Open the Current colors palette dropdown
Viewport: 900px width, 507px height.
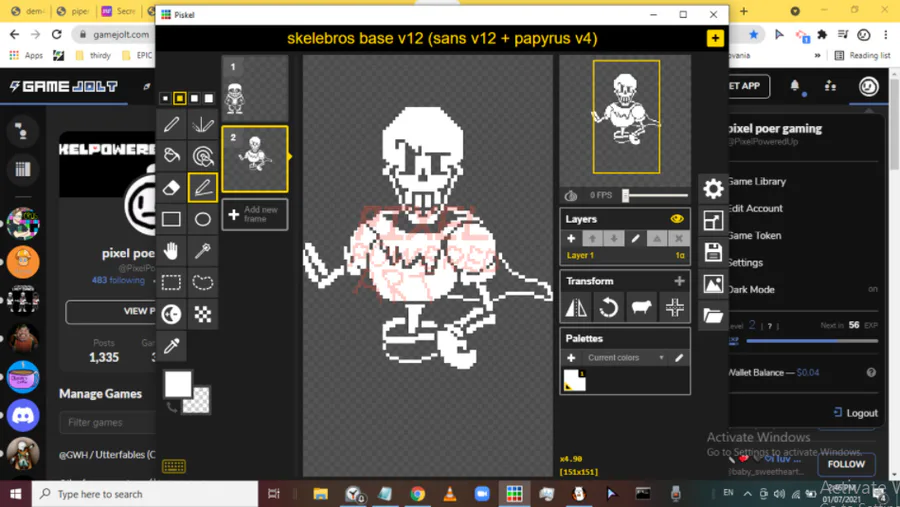625,358
